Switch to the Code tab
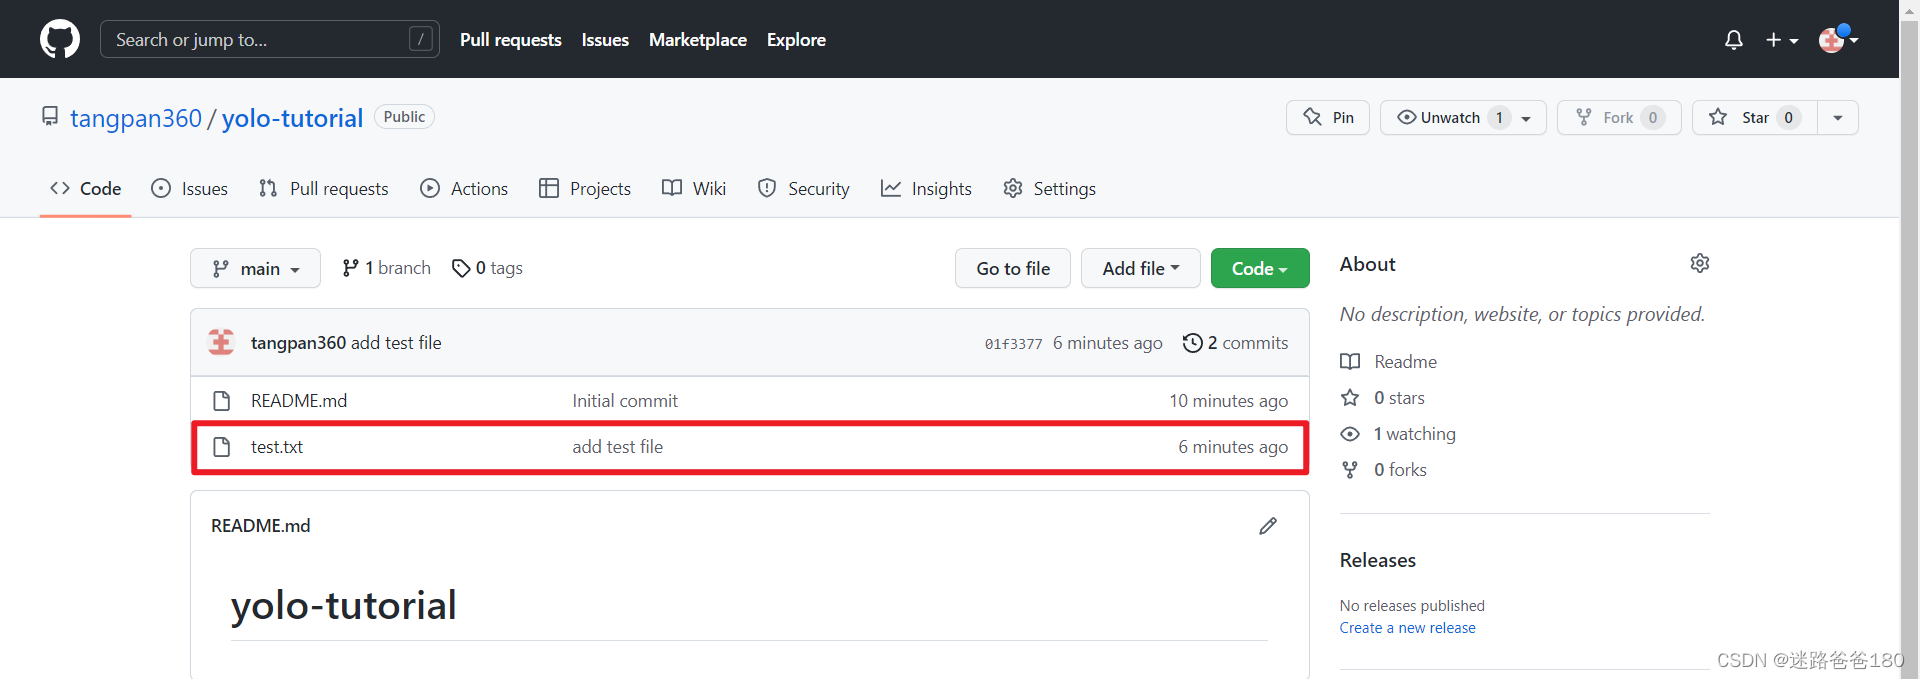 tap(86, 188)
